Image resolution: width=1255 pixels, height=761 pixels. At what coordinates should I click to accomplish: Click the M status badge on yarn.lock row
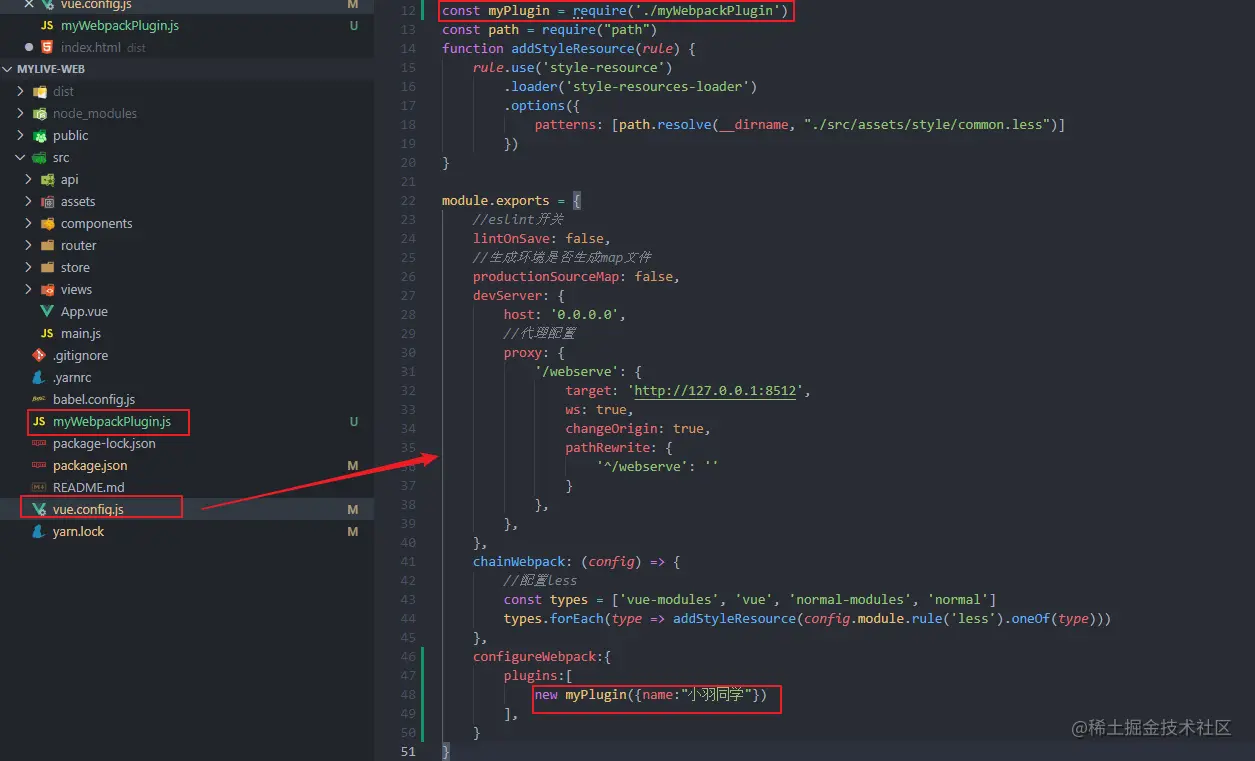353,532
